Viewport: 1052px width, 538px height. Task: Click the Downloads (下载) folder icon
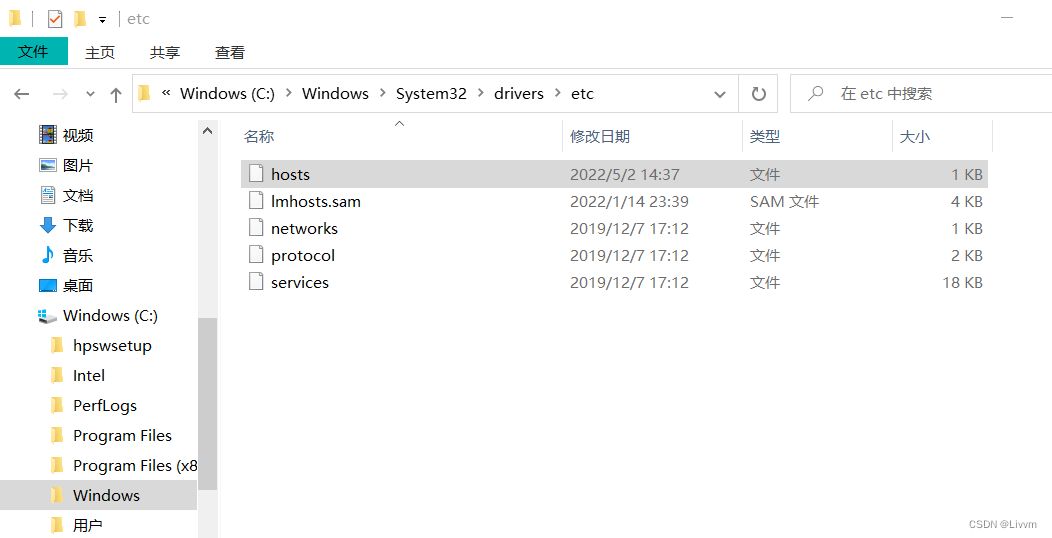[48, 225]
